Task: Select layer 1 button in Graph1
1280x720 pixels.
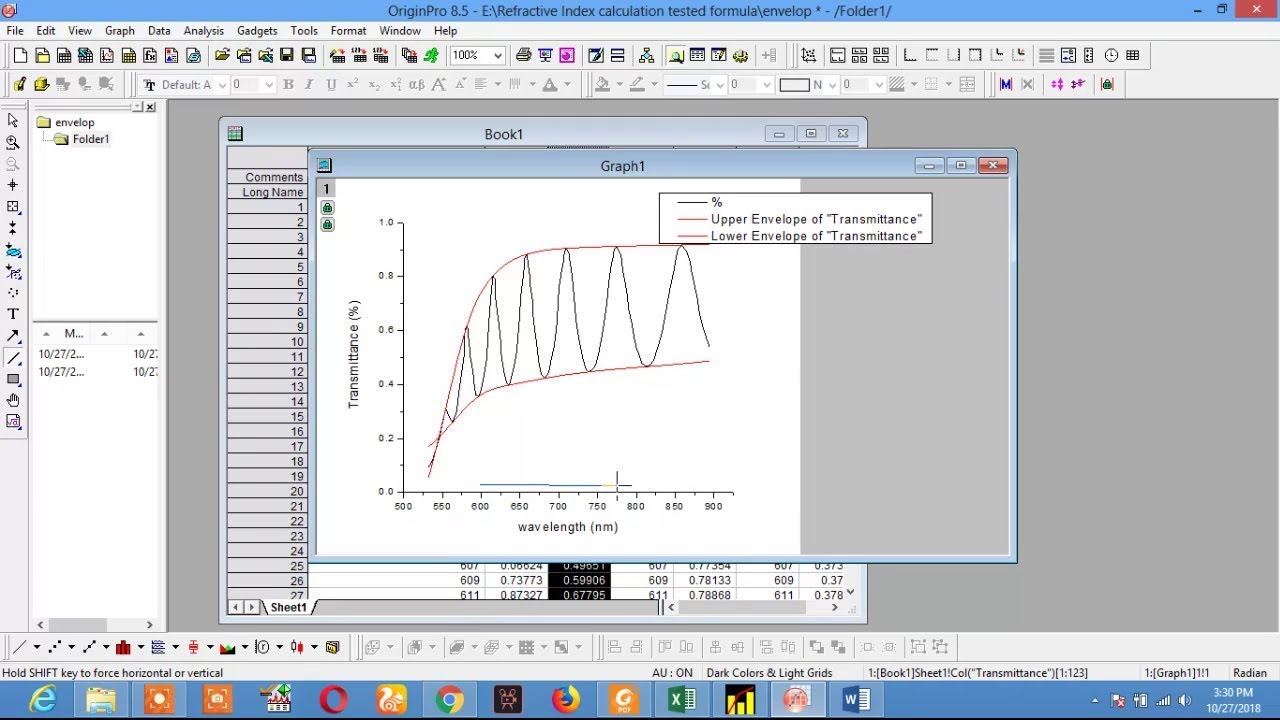Action: [x=326, y=189]
